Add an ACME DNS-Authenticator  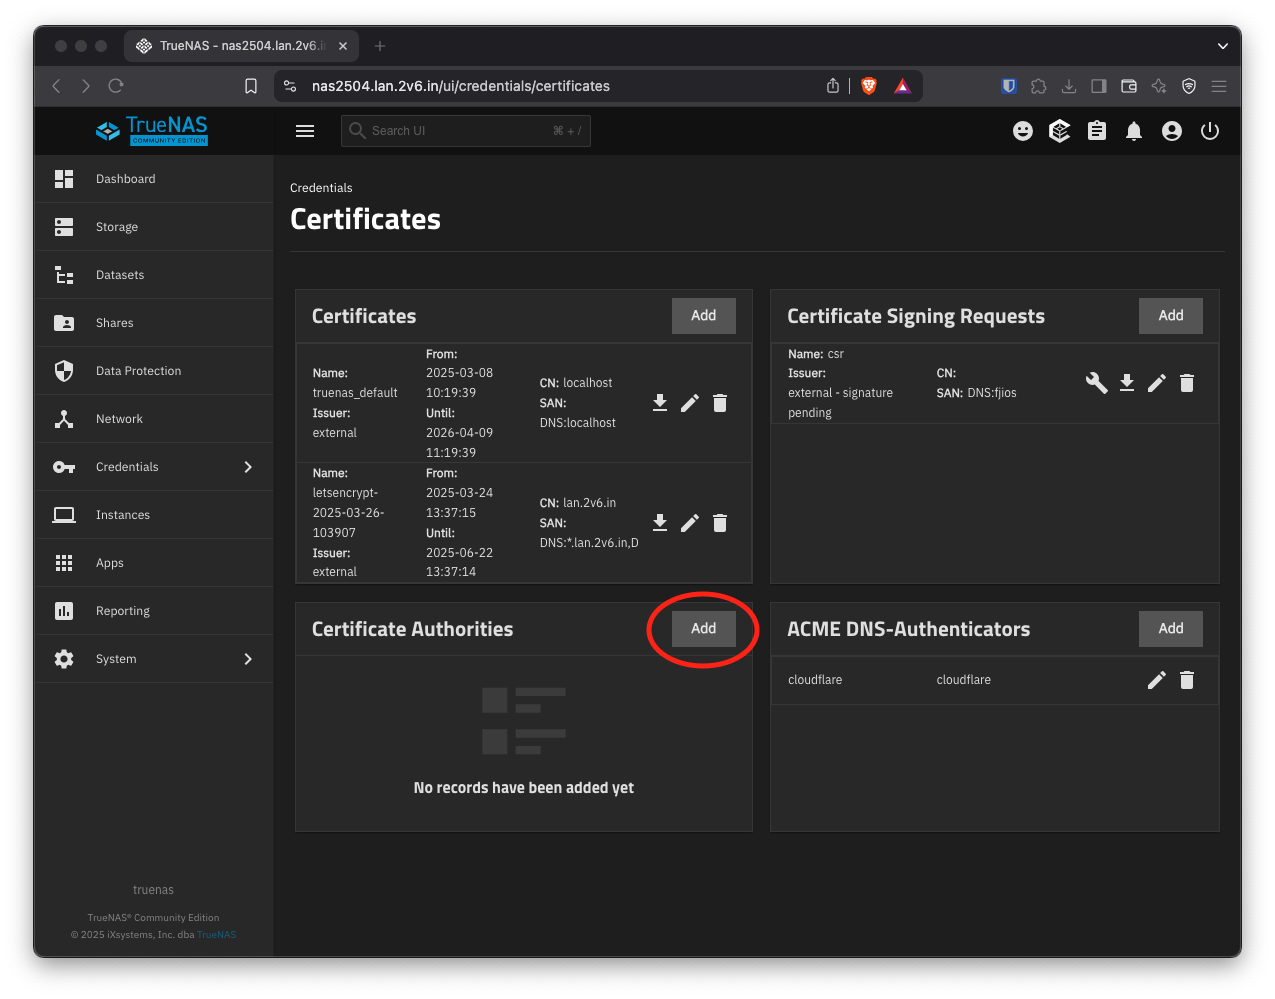click(x=1171, y=629)
